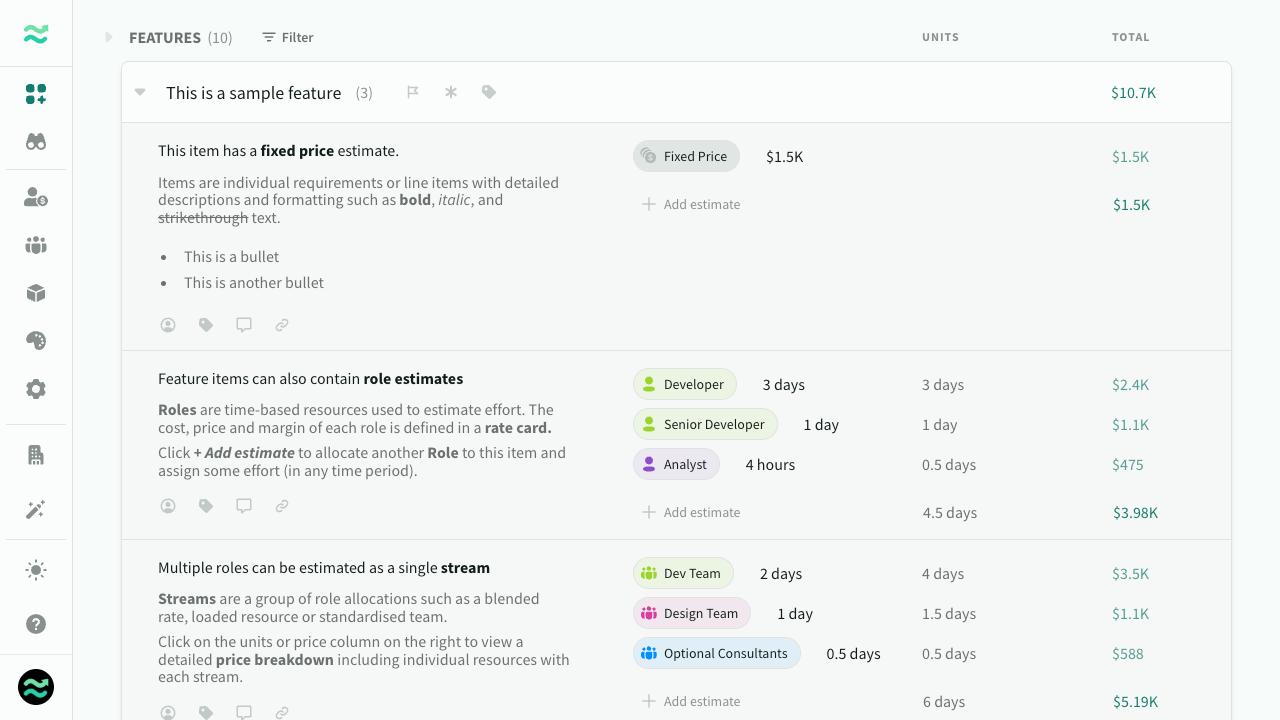The height and width of the screenshot is (720, 1280).
Task: Toggle light mode with the sun icon
Action: pos(36,571)
